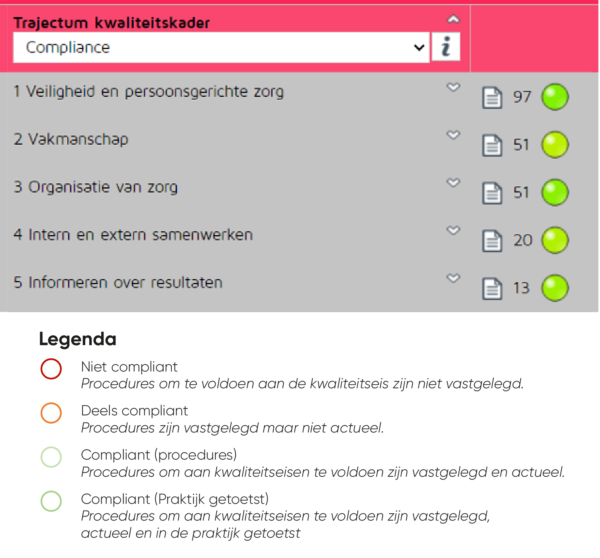
Task: Click the Deels compliant orange legend circle
Action: [x=51, y=413]
